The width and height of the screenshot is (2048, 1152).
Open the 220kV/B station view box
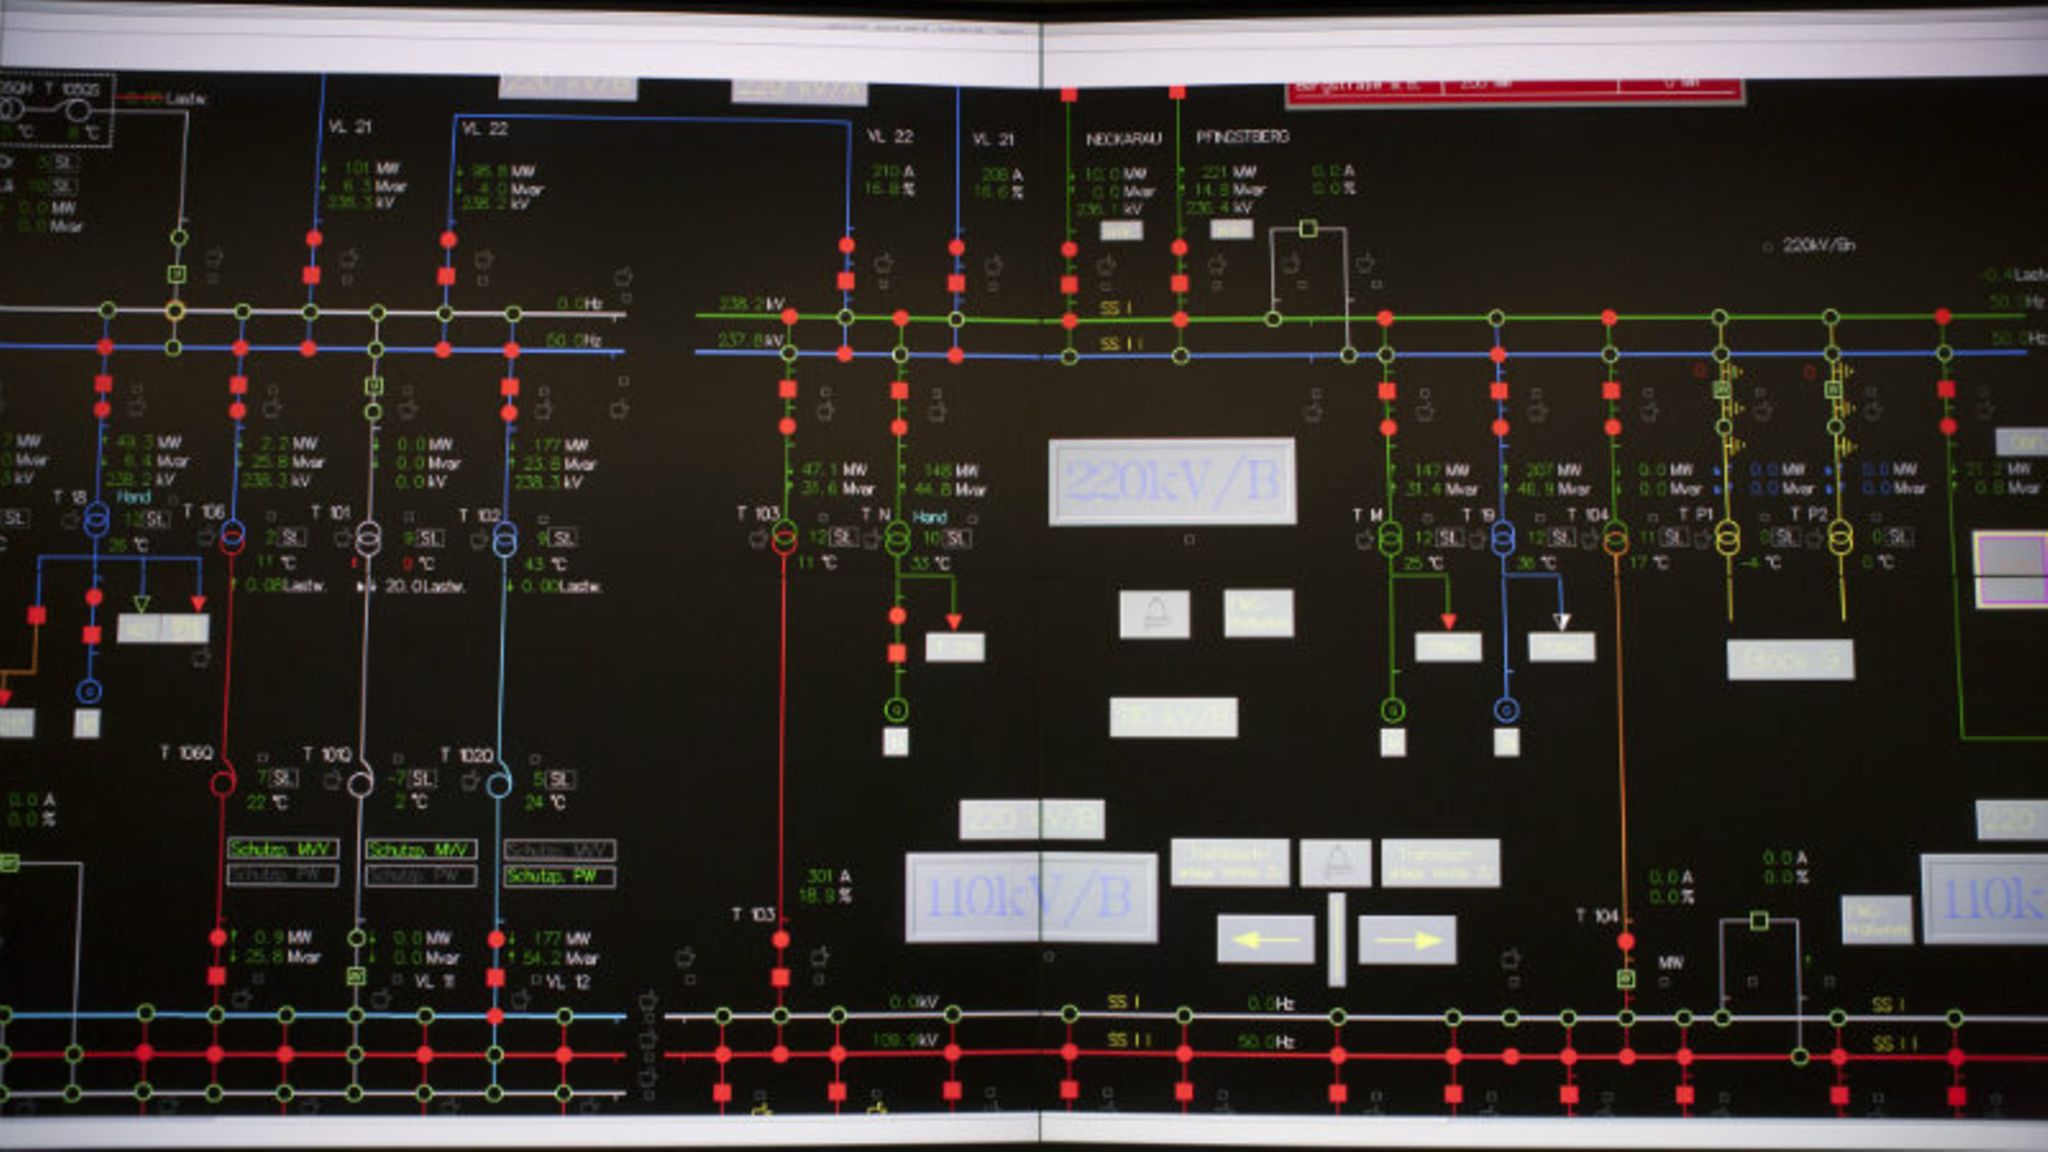(x=1172, y=482)
